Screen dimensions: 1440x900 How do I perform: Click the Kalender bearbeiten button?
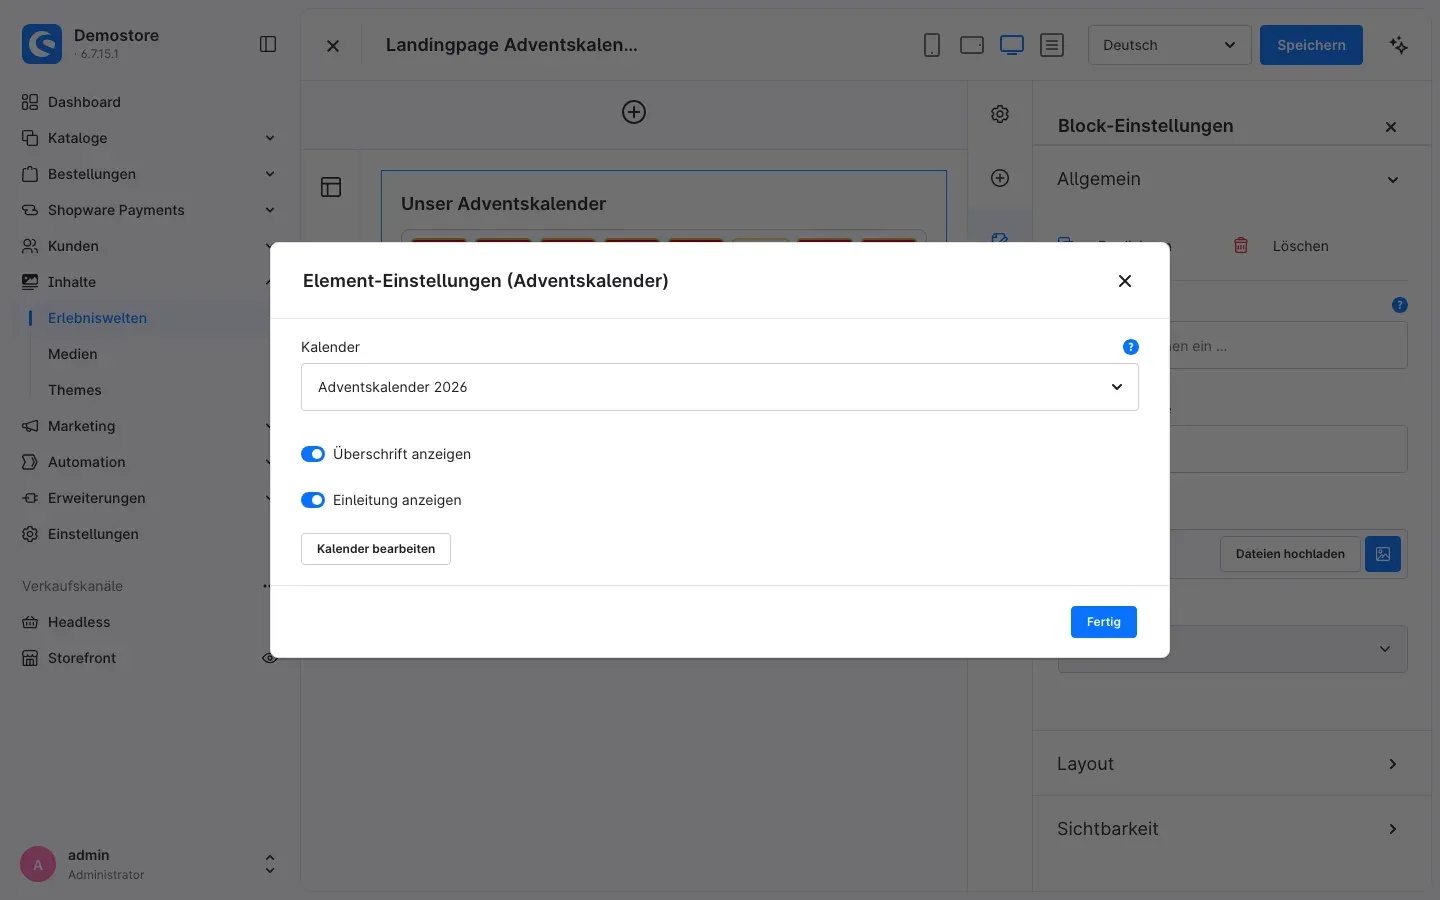[x=376, y=549]
